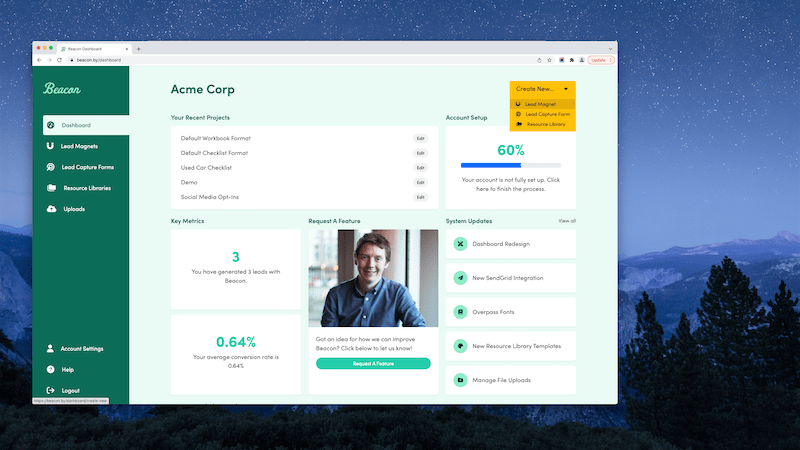The image size is (800, 450).
Task: Pick Resource Library from Create New menu
Action: (x=545, y=124)
